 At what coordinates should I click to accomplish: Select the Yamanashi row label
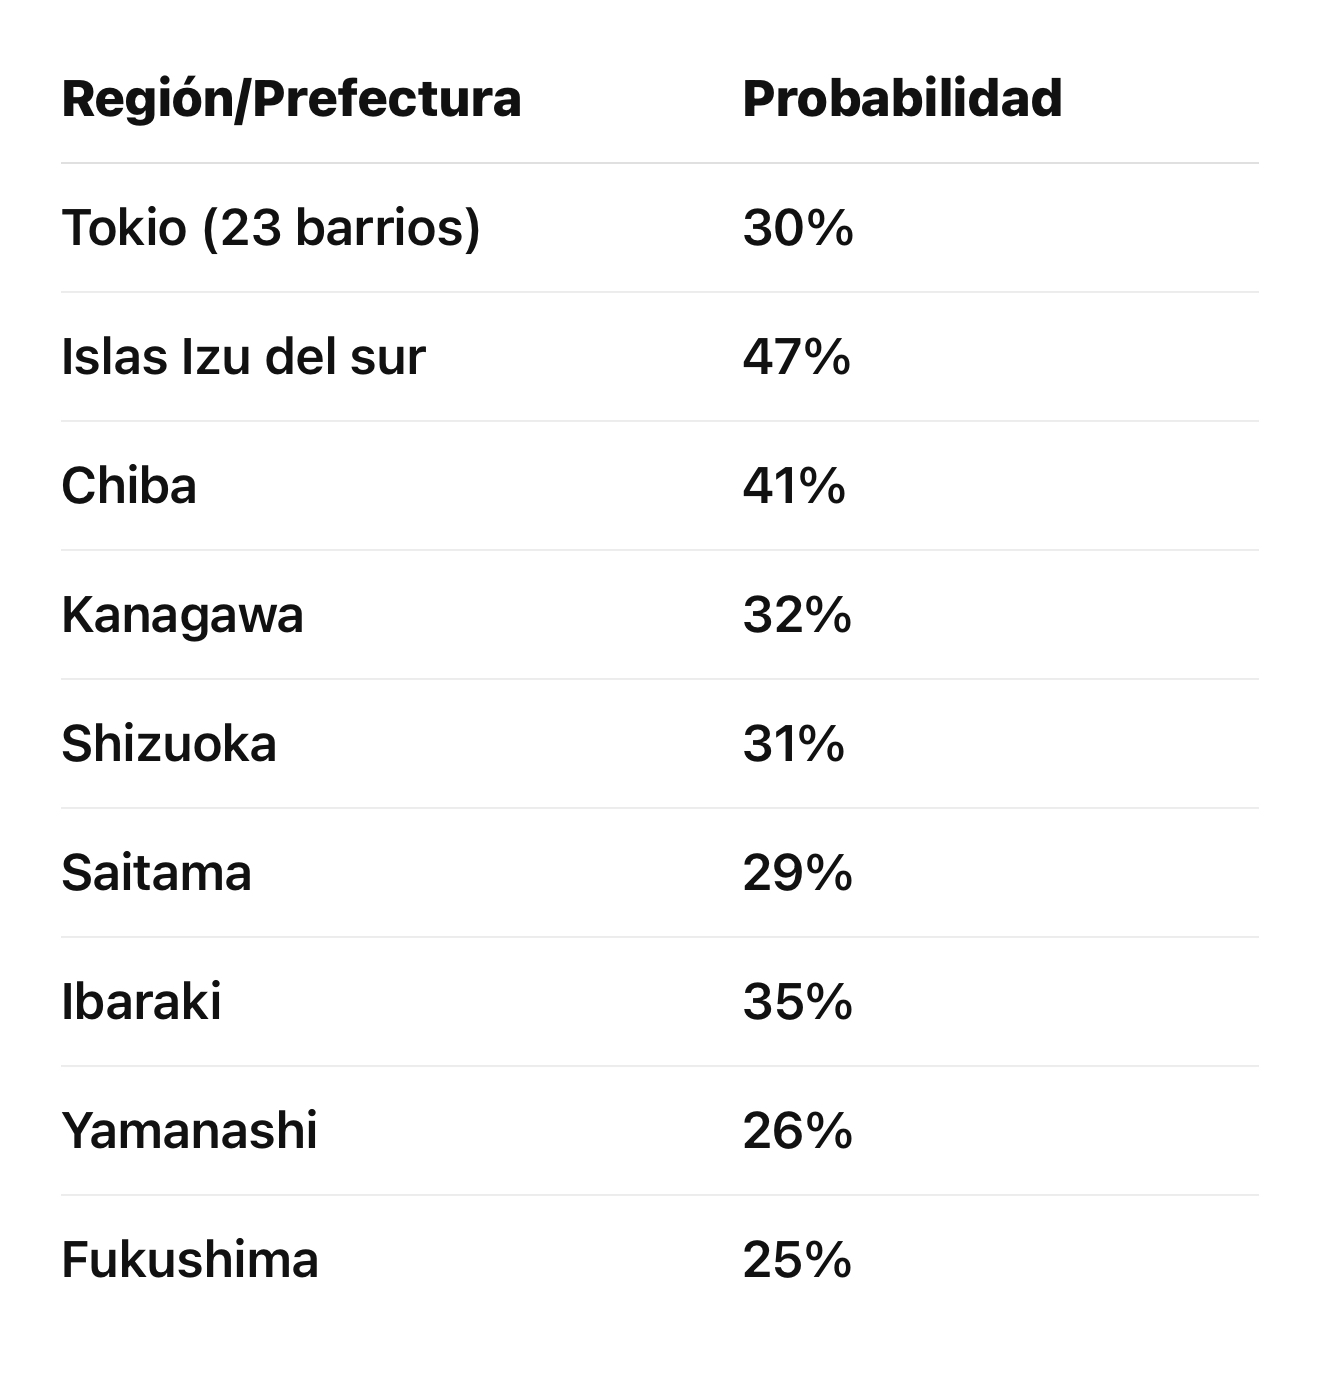[189, 1131]
